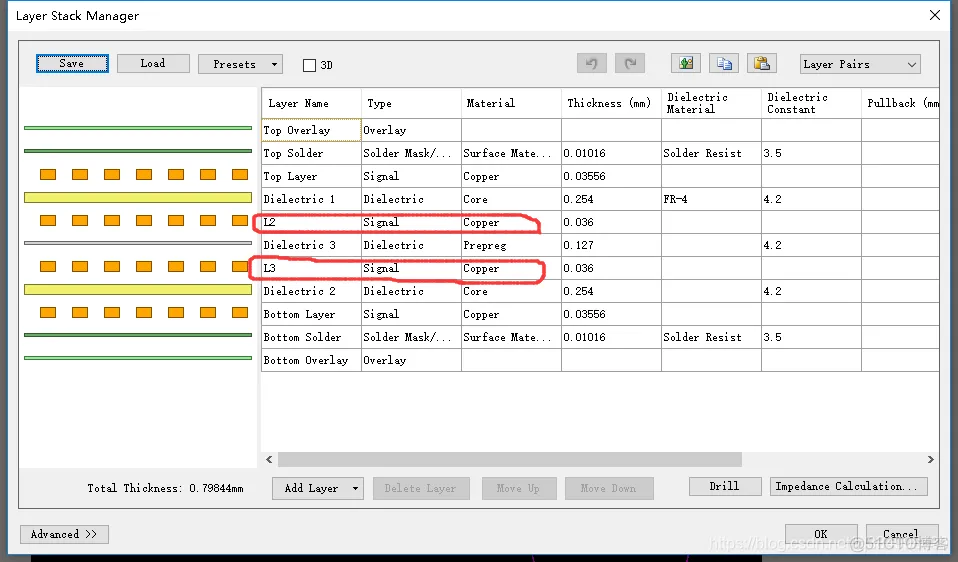This screenshot has height=562, width=958.
Task: Select the Top Overlay layer name cell
Action: tap(312, 130)
